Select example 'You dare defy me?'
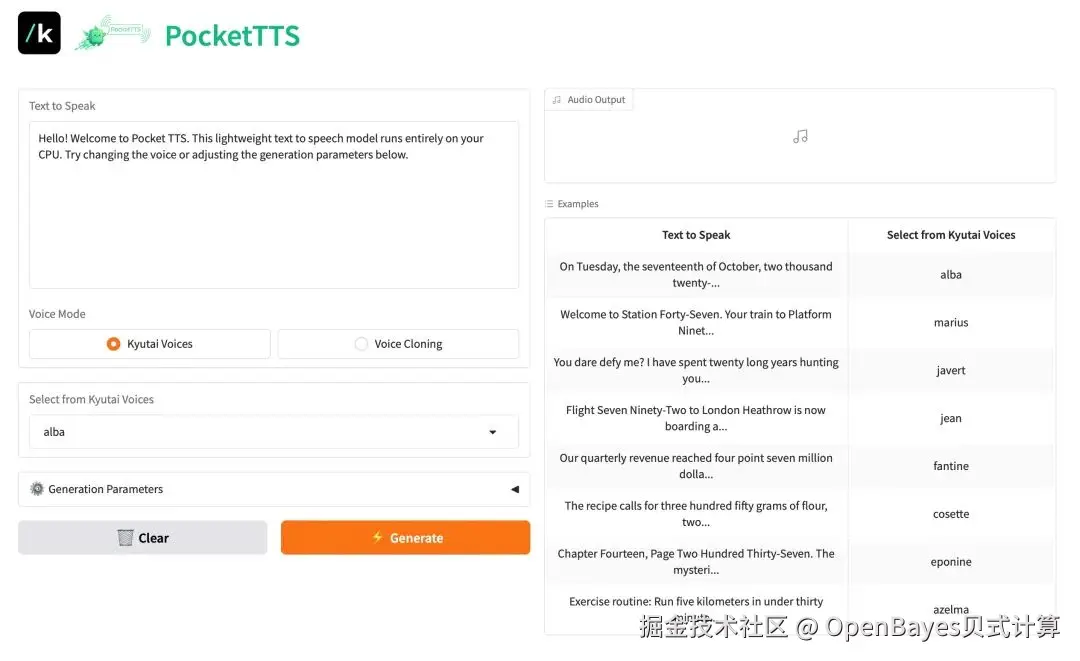 pos(696,370)
